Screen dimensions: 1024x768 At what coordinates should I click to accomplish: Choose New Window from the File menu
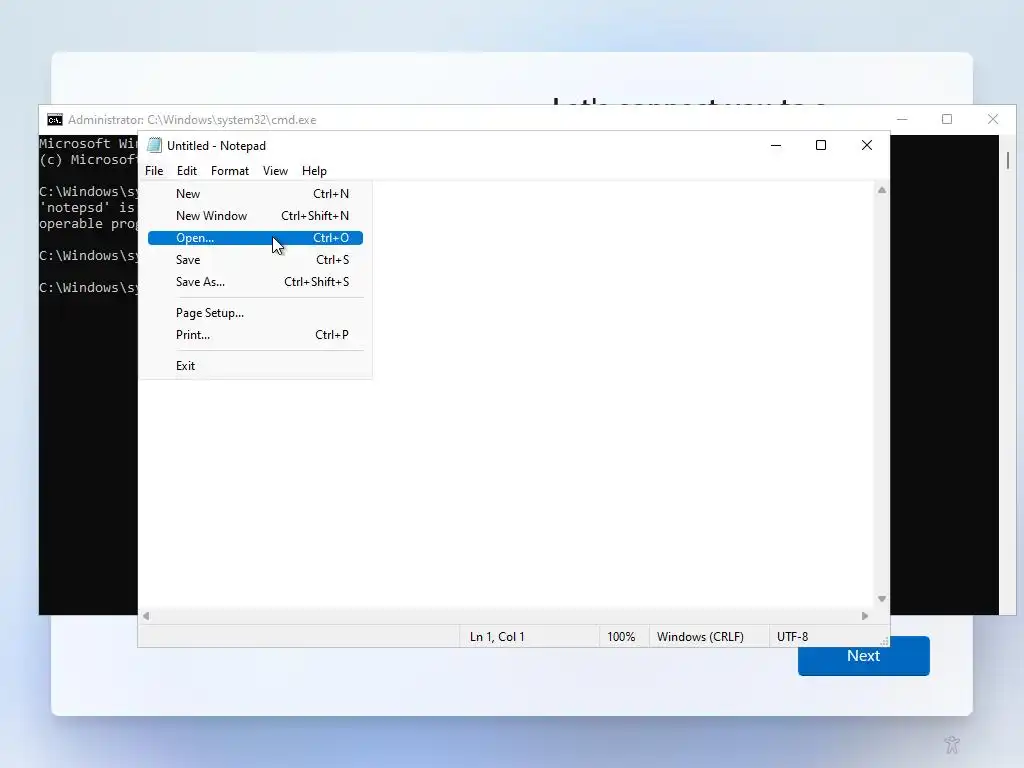255,216
